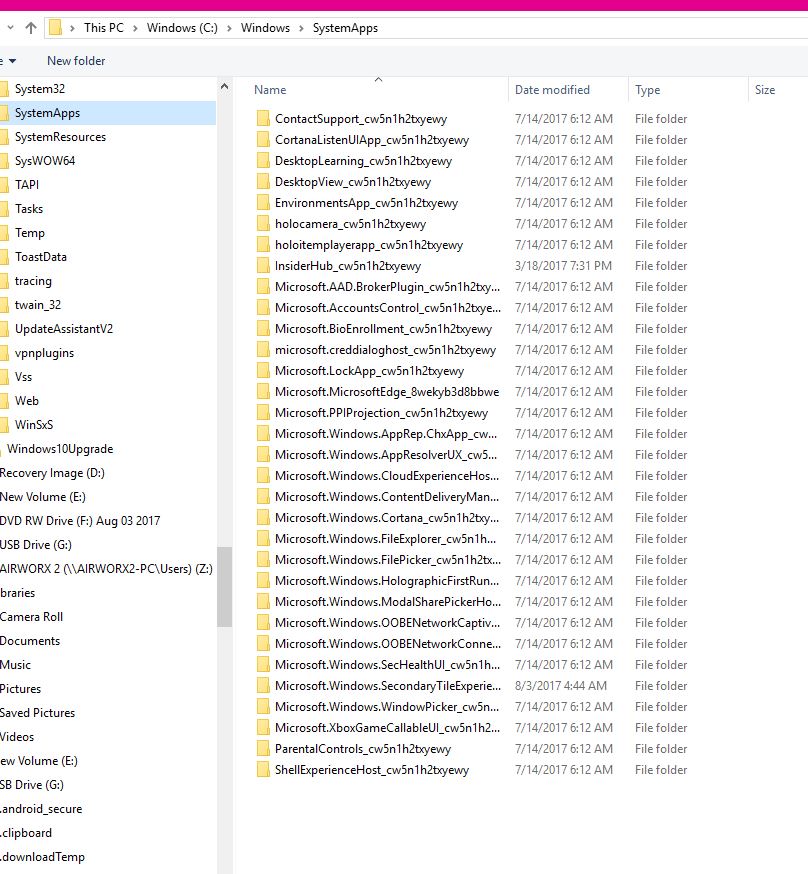Viewport: 808px width, 874px height.
Task: Click the New folder button
Action: pyautogui.click(x=76, y=61)
